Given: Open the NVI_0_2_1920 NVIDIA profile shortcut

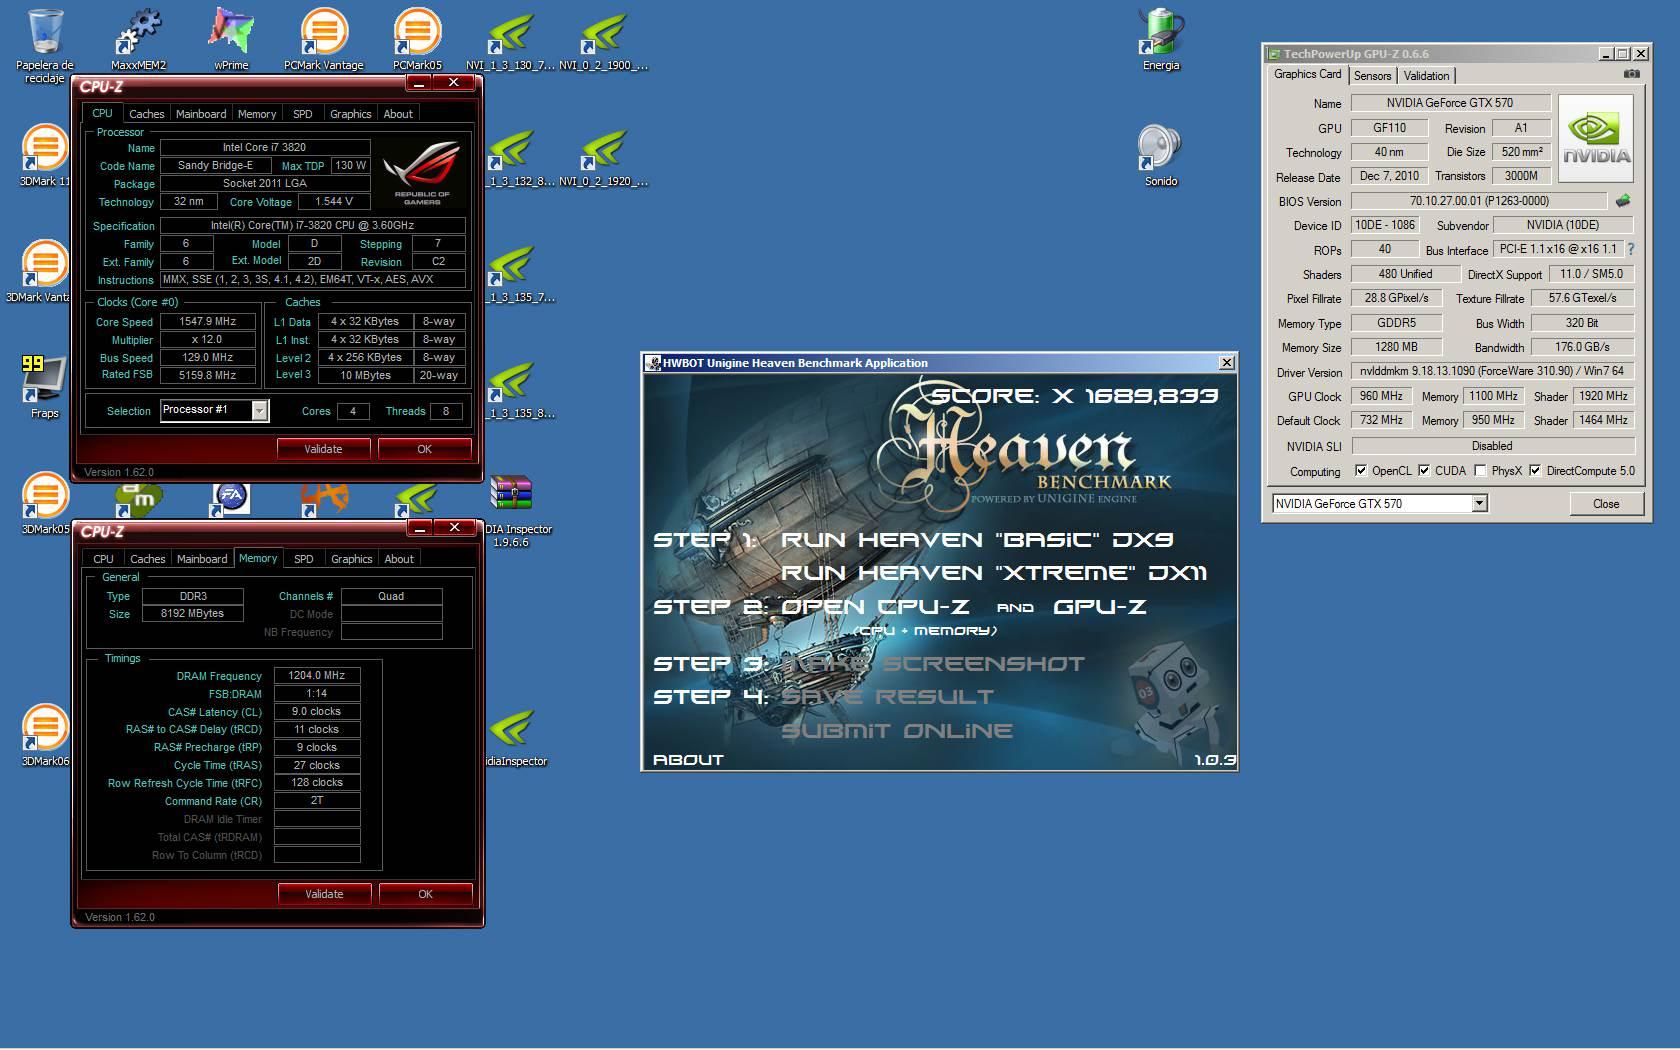Looking at the screenshot, I should 603,158.
